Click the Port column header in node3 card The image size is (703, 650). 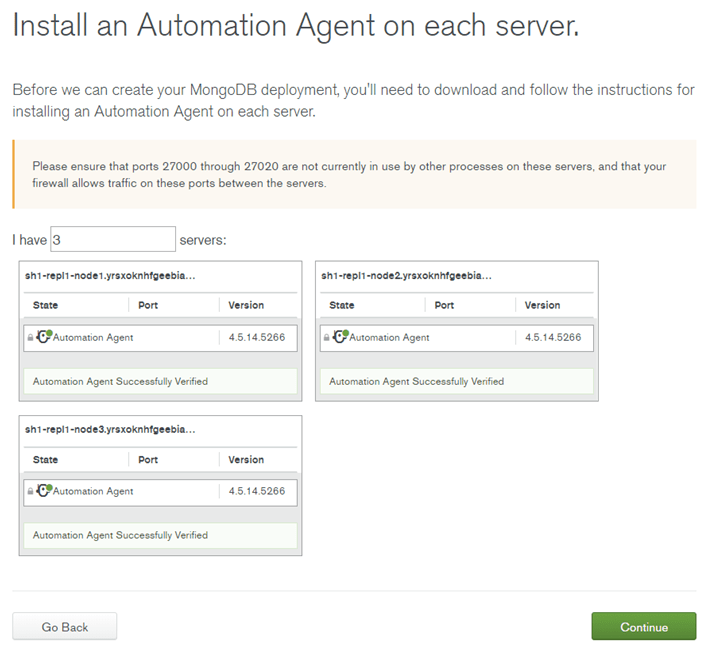[148, 459]
